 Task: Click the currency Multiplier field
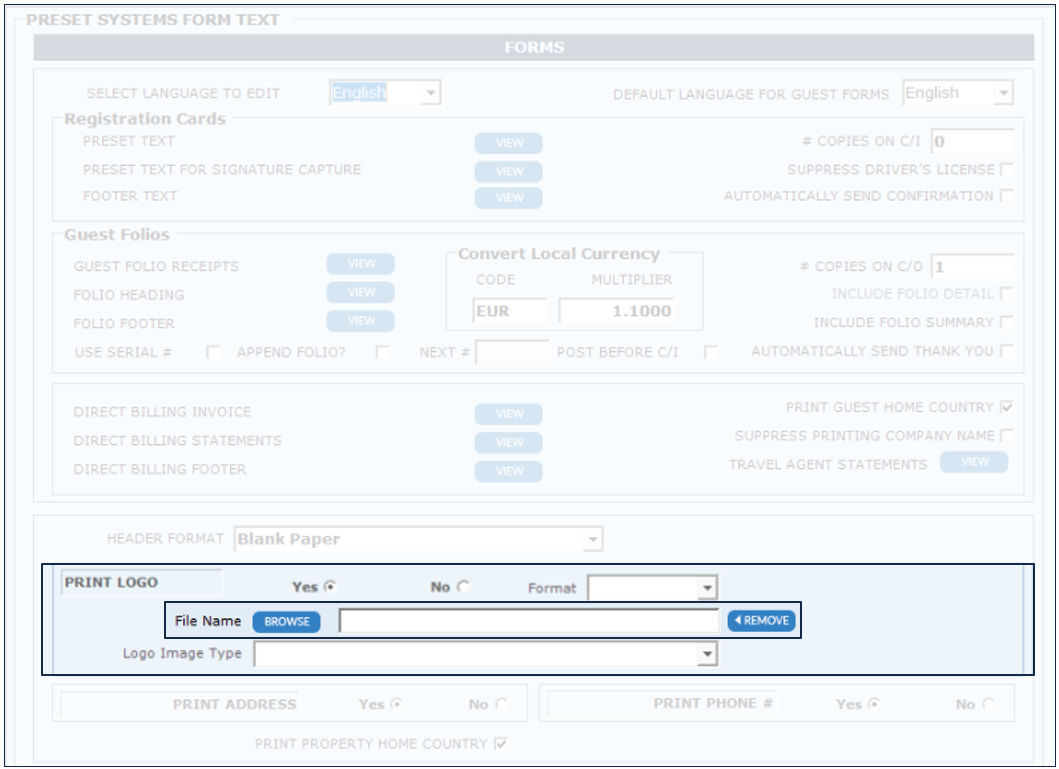616,311
